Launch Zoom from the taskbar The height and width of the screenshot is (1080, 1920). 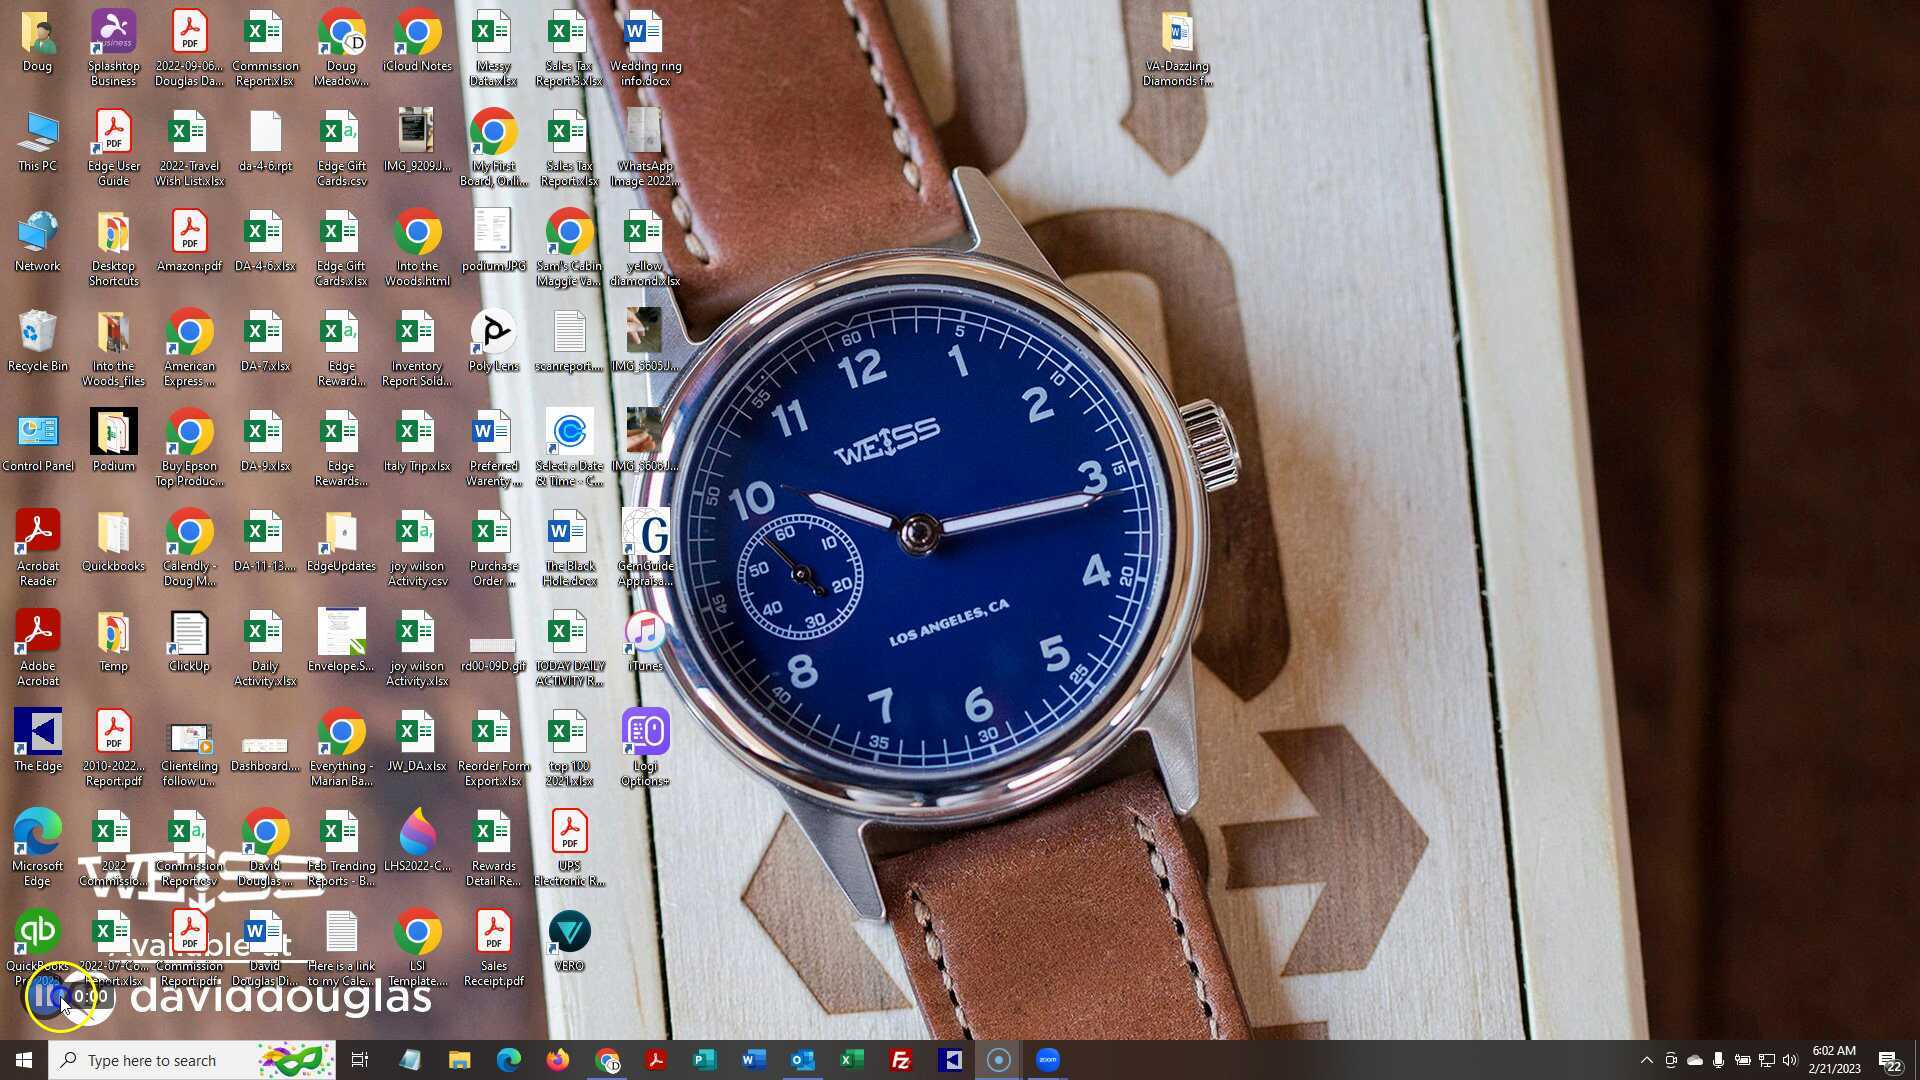(x=1048, y=1059)
